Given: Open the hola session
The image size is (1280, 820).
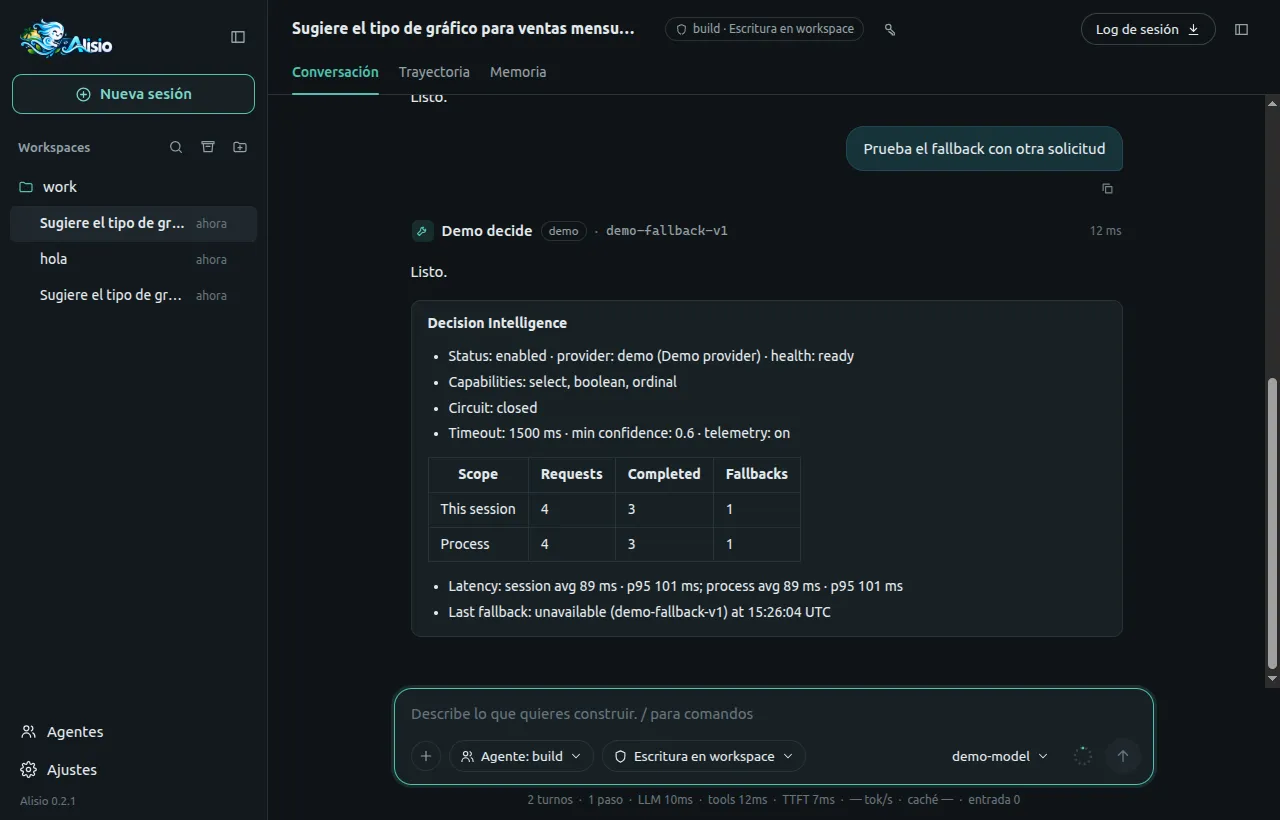Looking at the screenshot, I should tap(133, 259).
